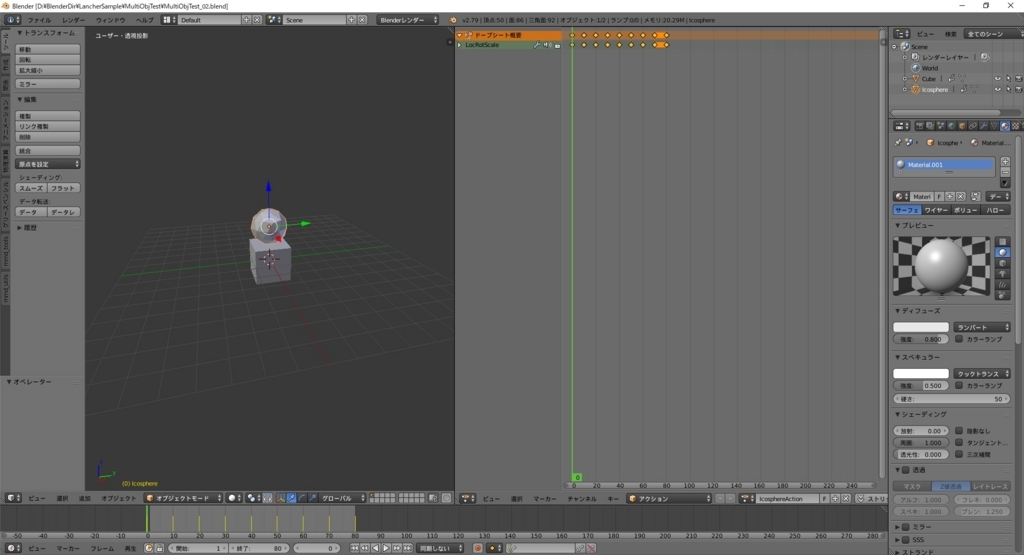Screen dimensions: 1024x555
Task: Open the Render properties tab icon
Action: [920, 126]
